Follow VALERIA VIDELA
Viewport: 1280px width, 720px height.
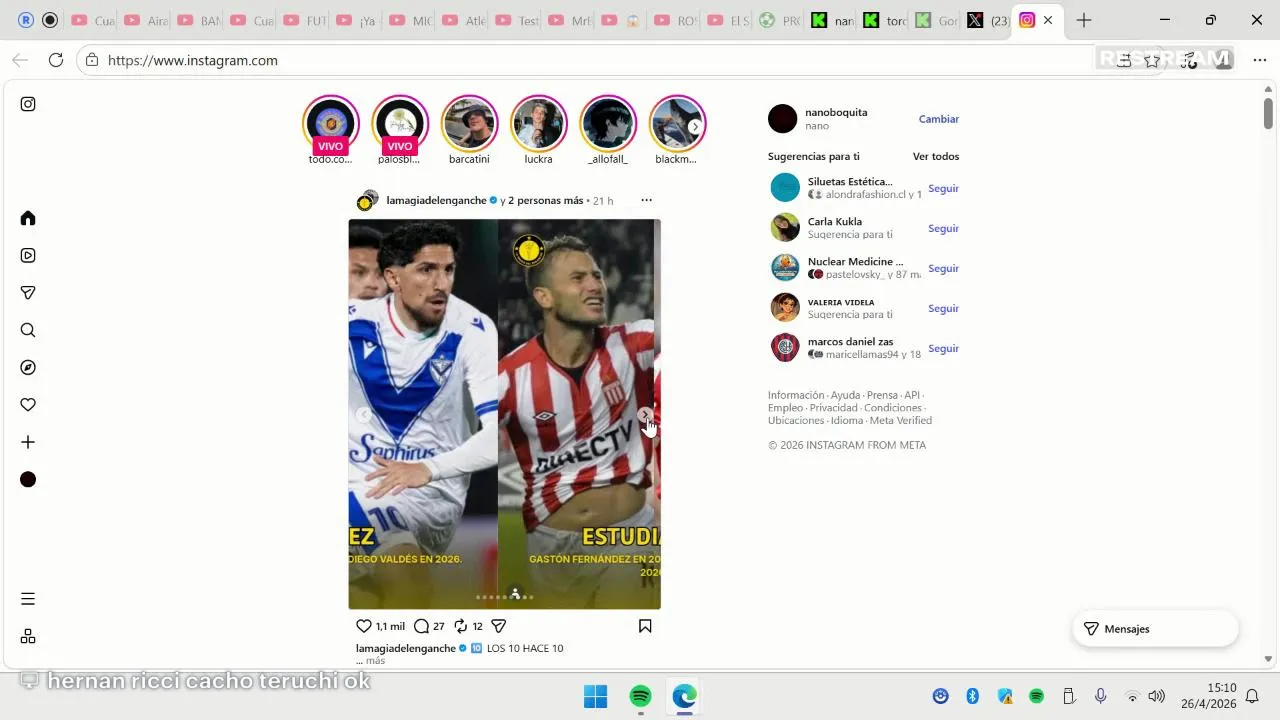pyautogui.click(x=943, y=308)
